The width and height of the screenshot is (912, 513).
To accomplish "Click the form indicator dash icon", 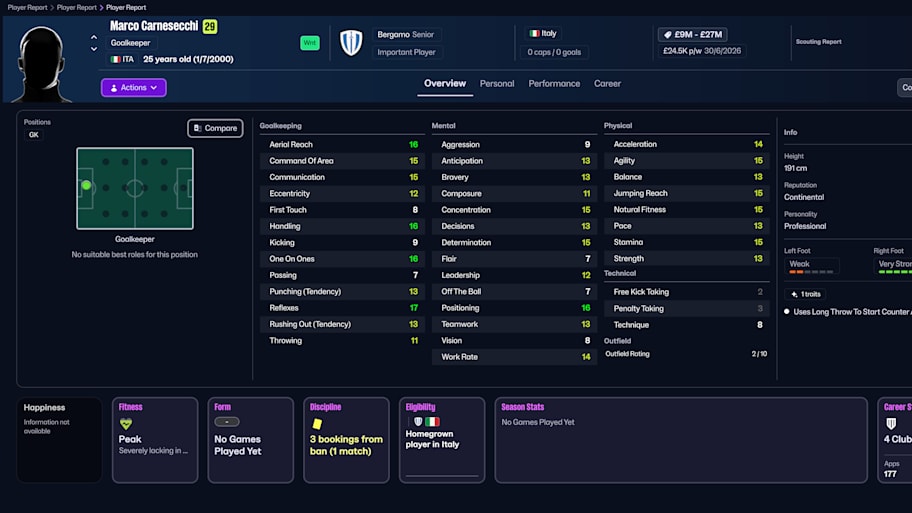I will (x=226, y=422).
